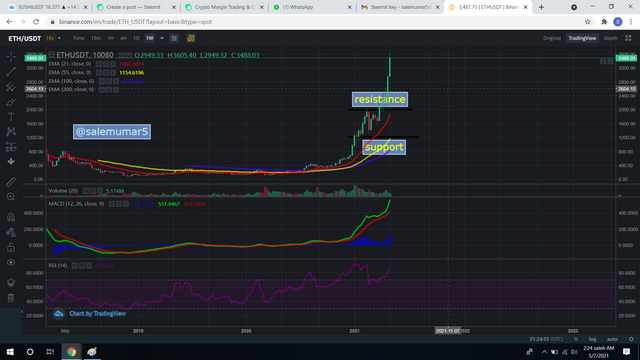Switch chart to 15m interval
Screen dimensions: 640x360
[96, 38]
